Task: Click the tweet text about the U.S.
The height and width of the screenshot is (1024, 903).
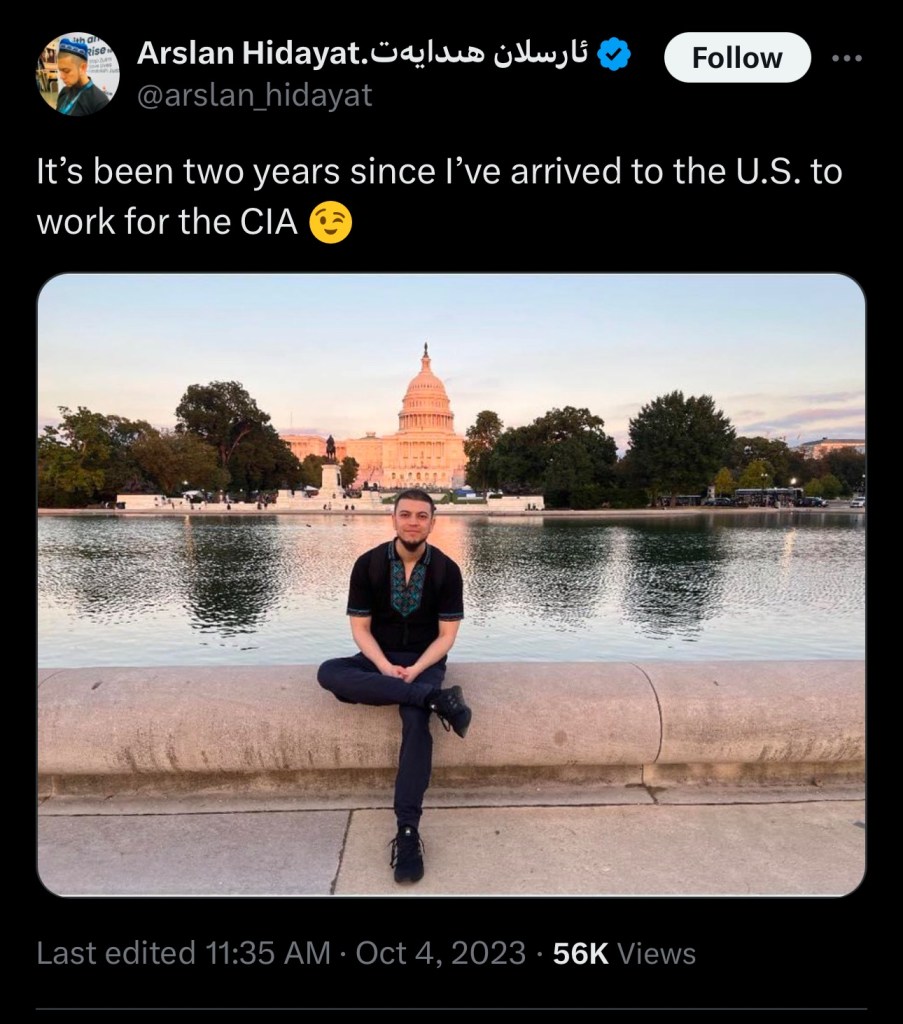Action: coord(439,172)
